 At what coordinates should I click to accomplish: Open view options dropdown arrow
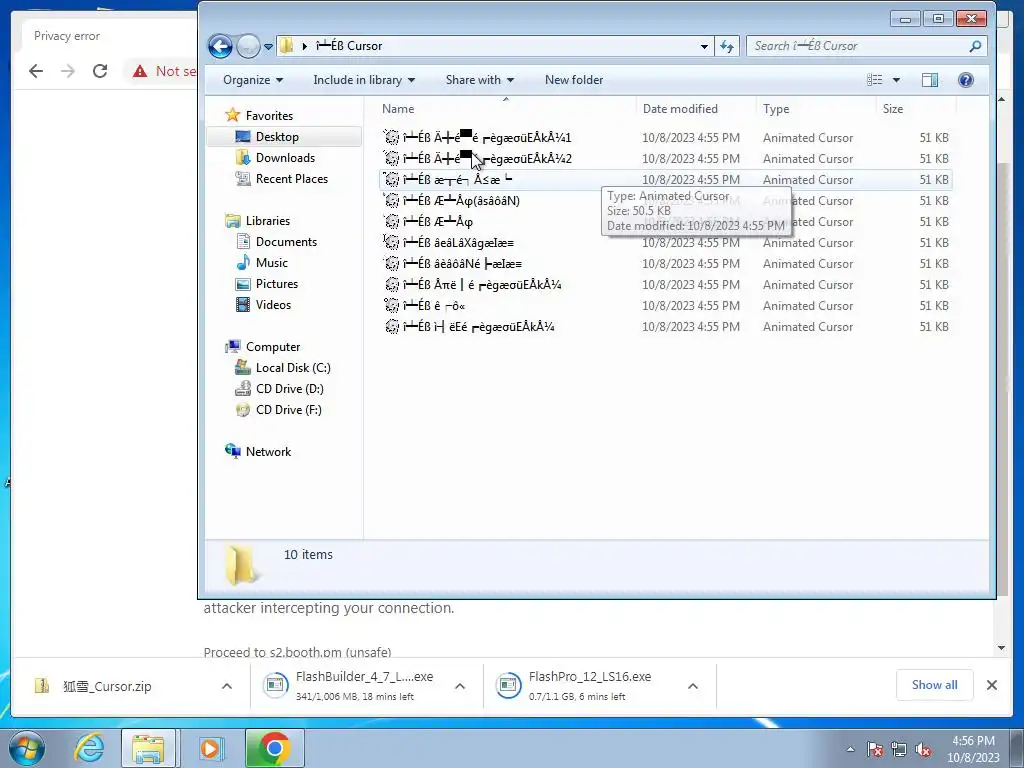point(896,80)
